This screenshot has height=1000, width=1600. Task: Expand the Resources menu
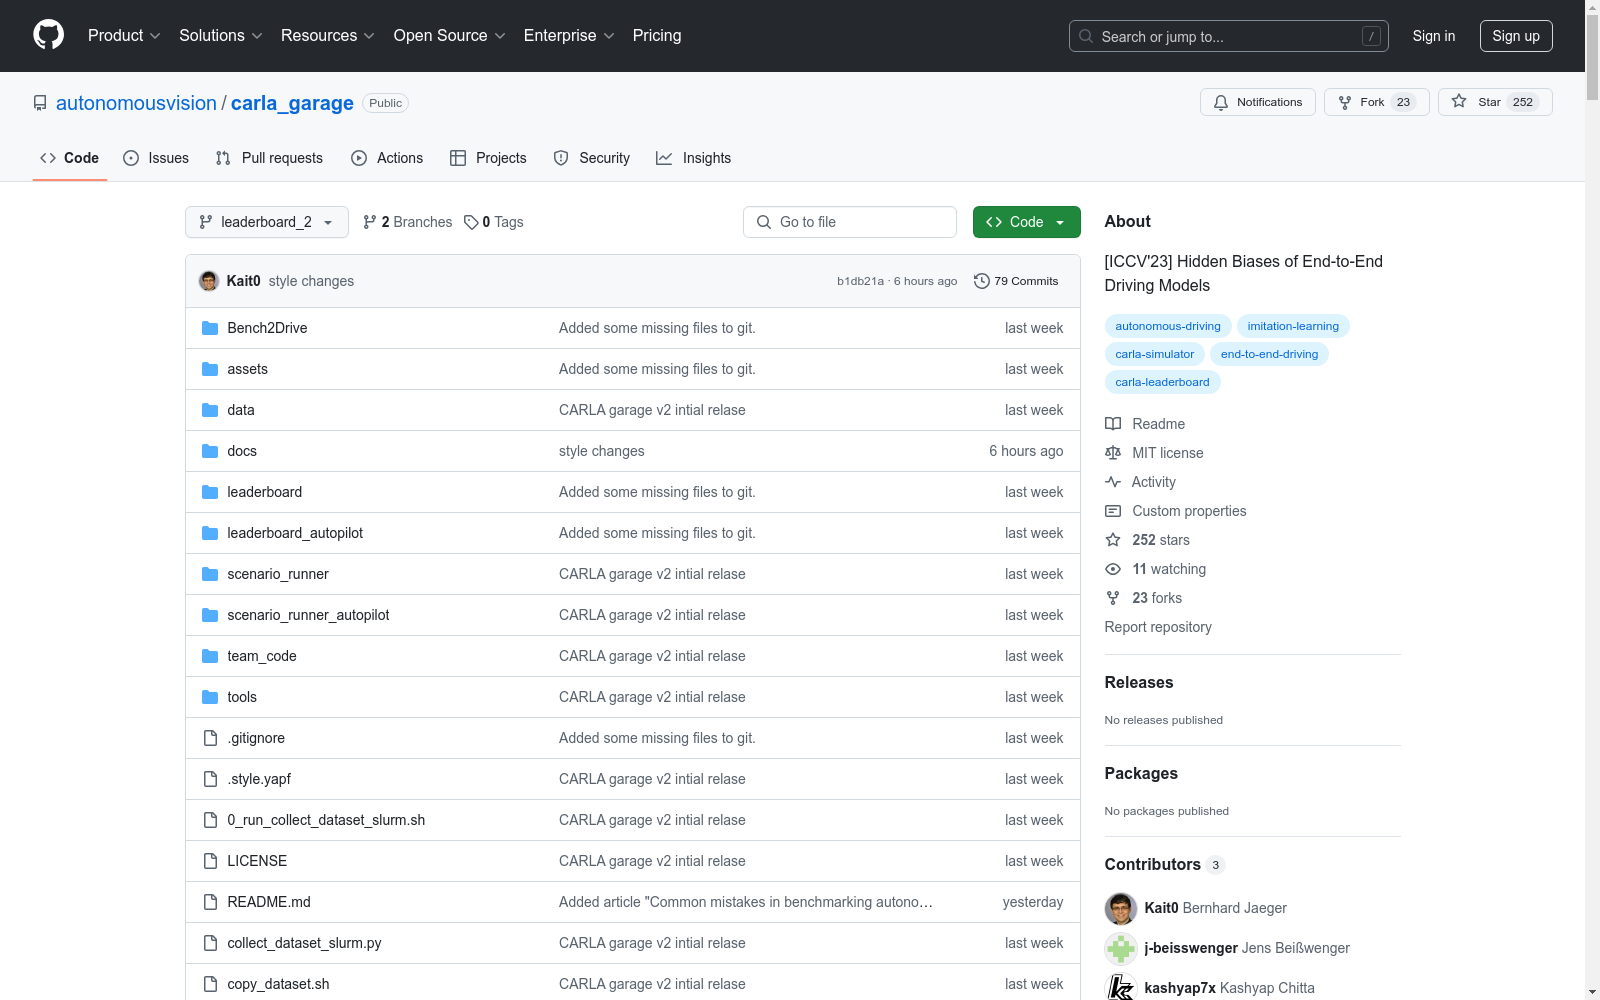click(328, 36)
